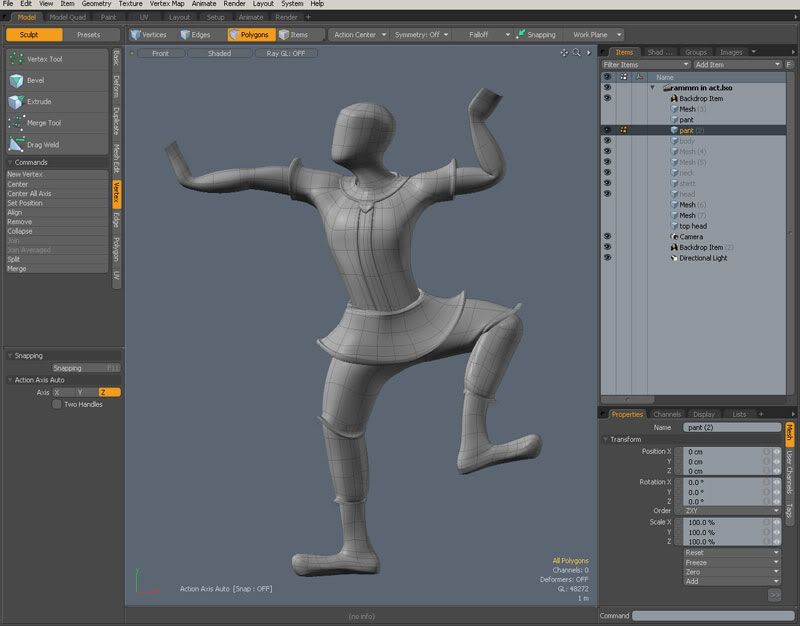
Task: Click the top head mesh icon
Action: pyautogui.click(x=674, y=226)
